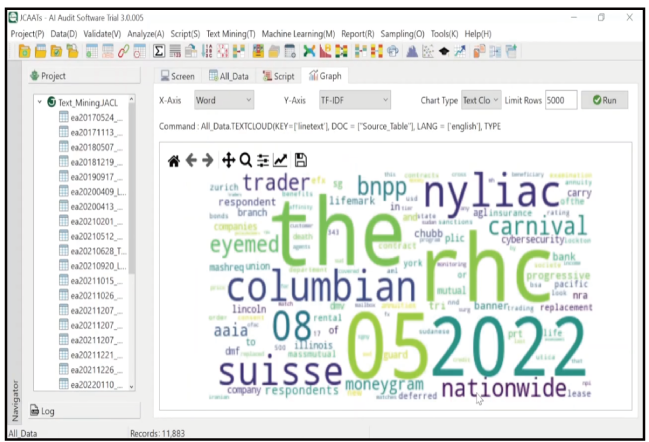Image resolution: width=649 pixels, height=442 pixels.
Task: Switch to the All_Data tab
Action: [x=229, y=76]
